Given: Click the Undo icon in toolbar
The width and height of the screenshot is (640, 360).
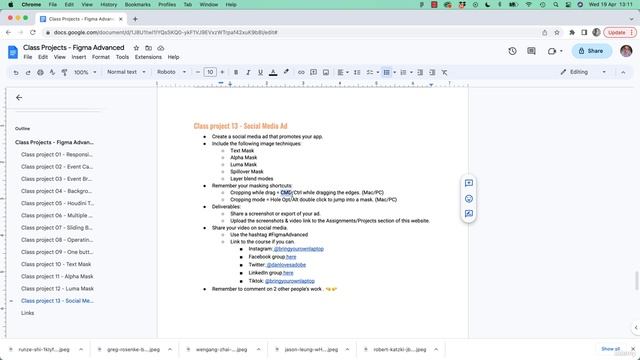Looking at the screenshot, I should coord(16,72).
